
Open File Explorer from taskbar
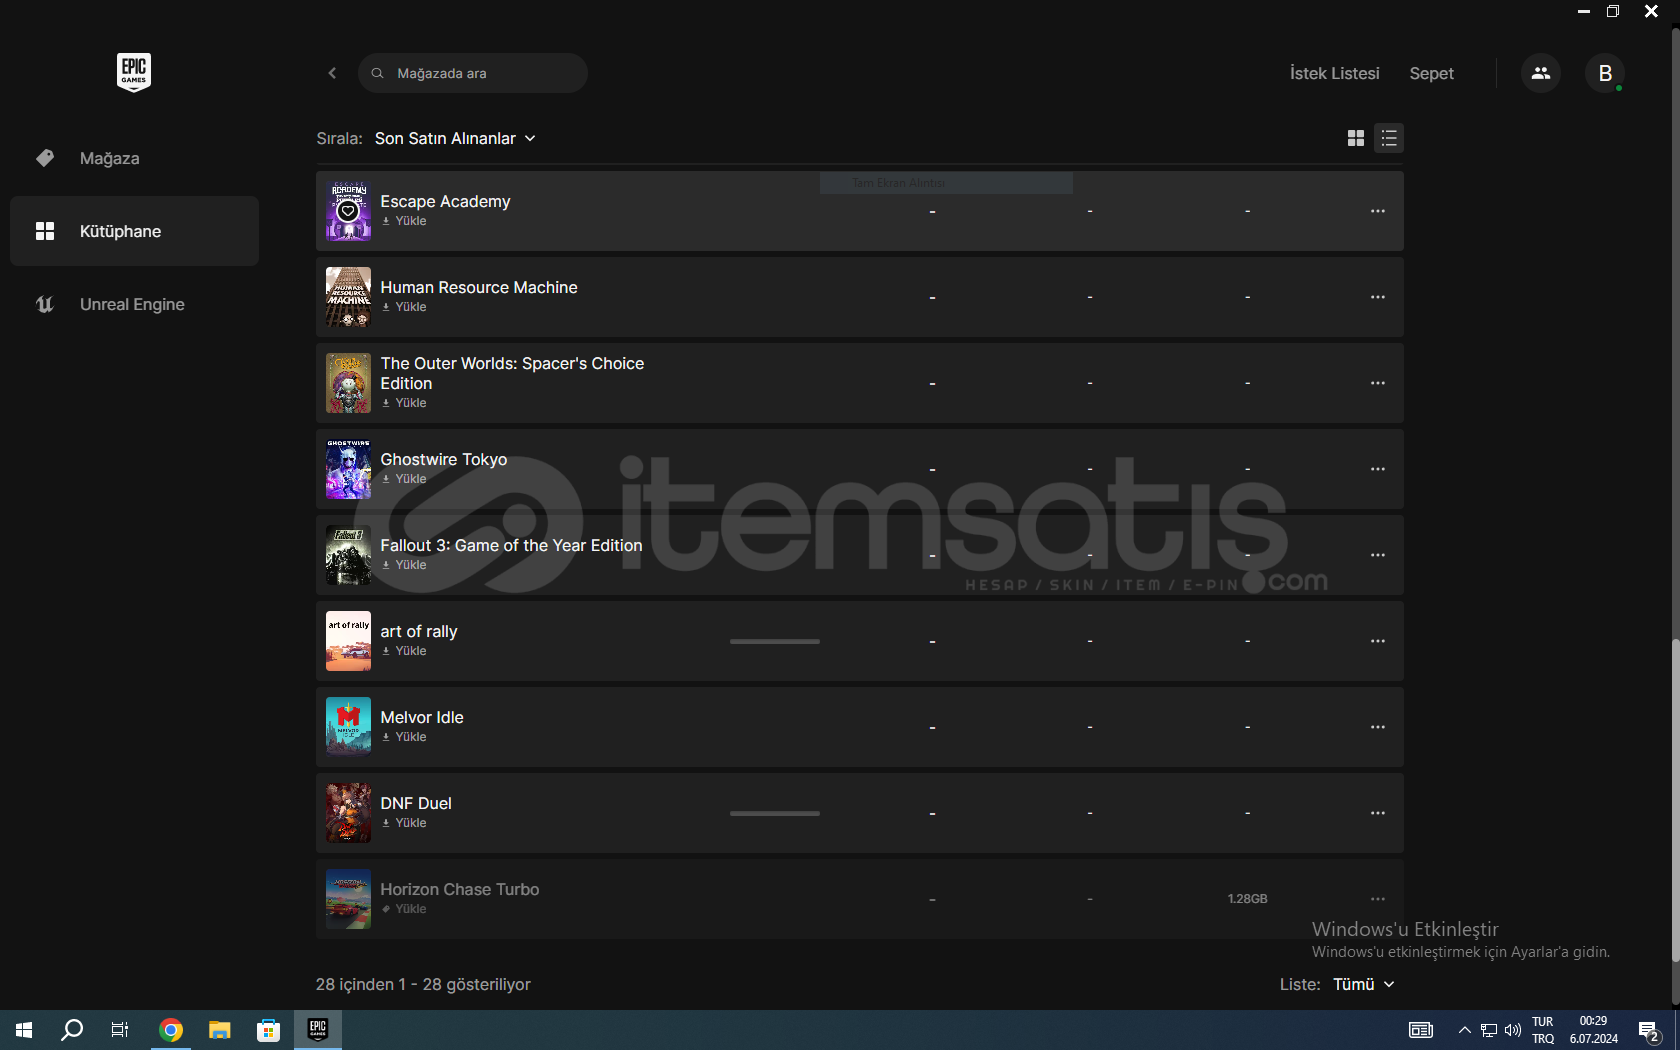[x=220, y=1030]
